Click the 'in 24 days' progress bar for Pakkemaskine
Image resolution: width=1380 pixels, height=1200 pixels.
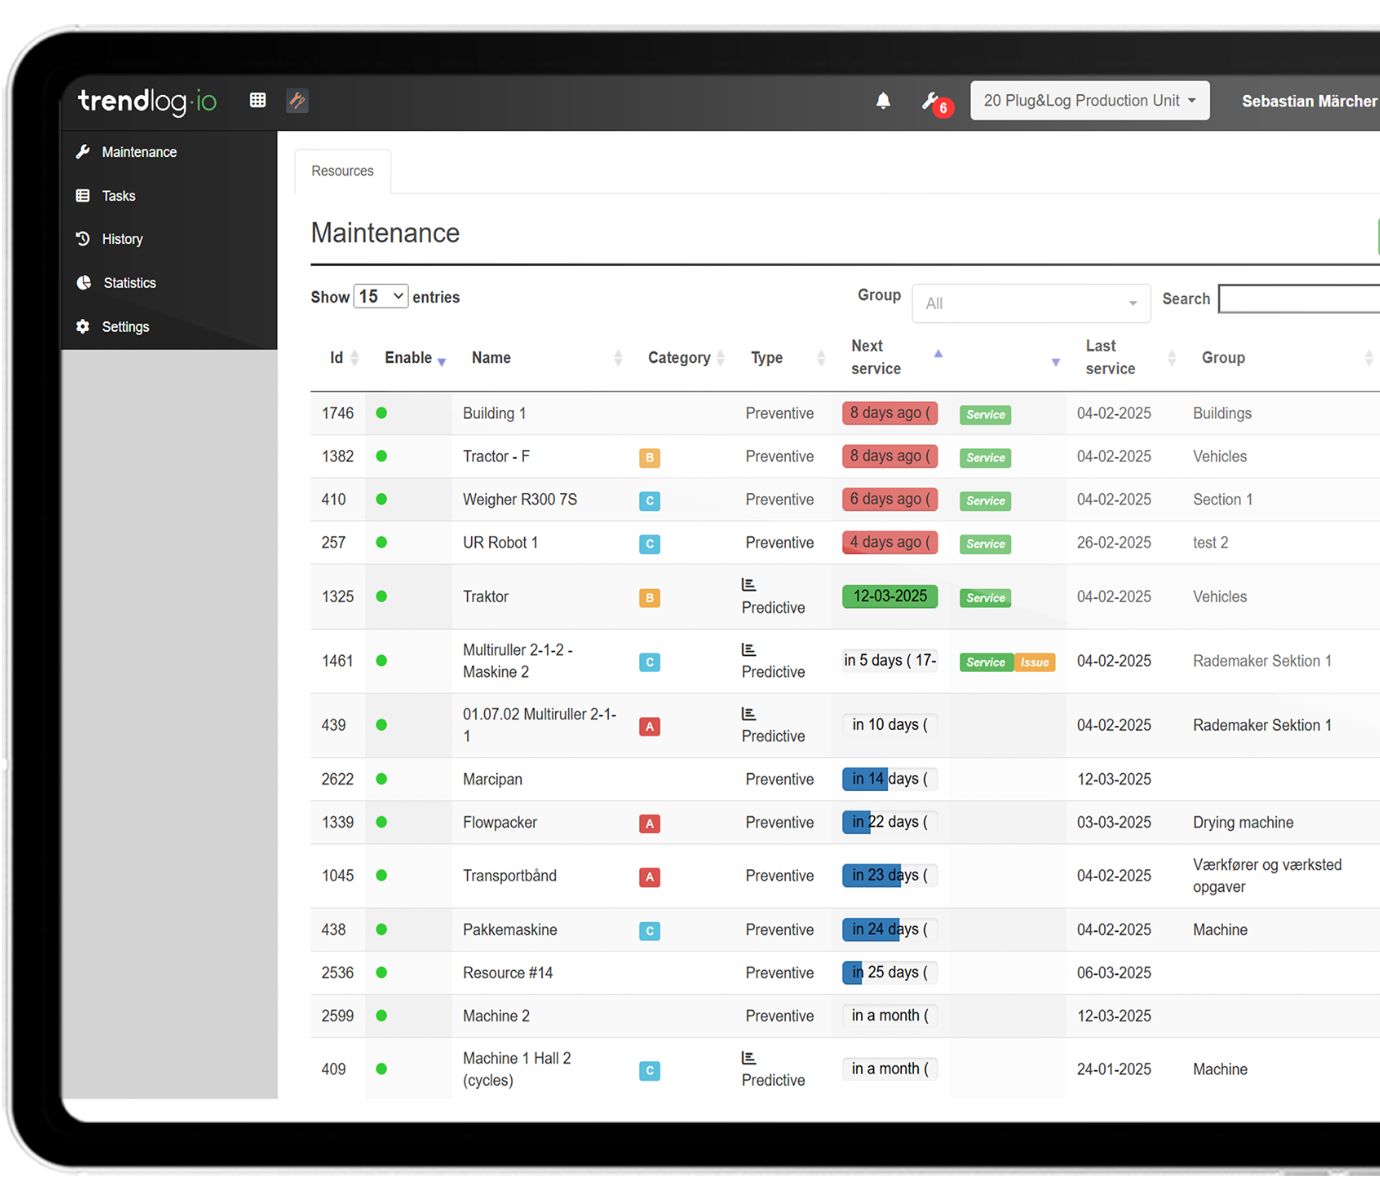point(890,929)
